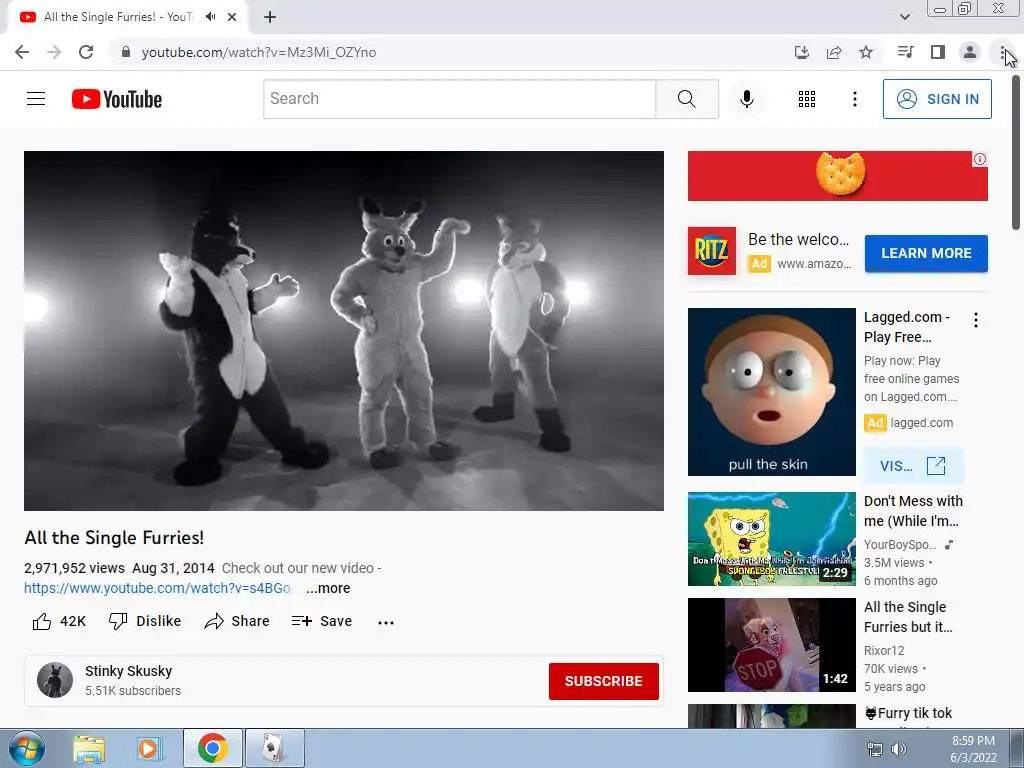Image resolution: width=1024 pixels, height=768 pixels.
Task: Open more actions ellipsis below the video
Action: (386, 622)
